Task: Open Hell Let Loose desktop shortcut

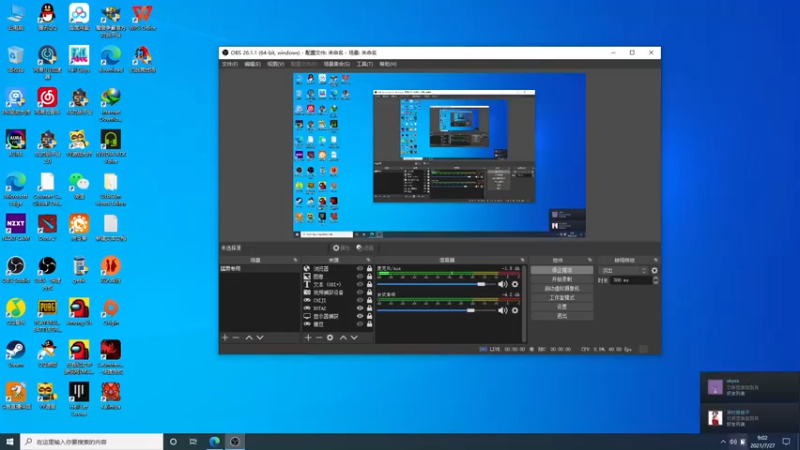Action: point(79,399)
